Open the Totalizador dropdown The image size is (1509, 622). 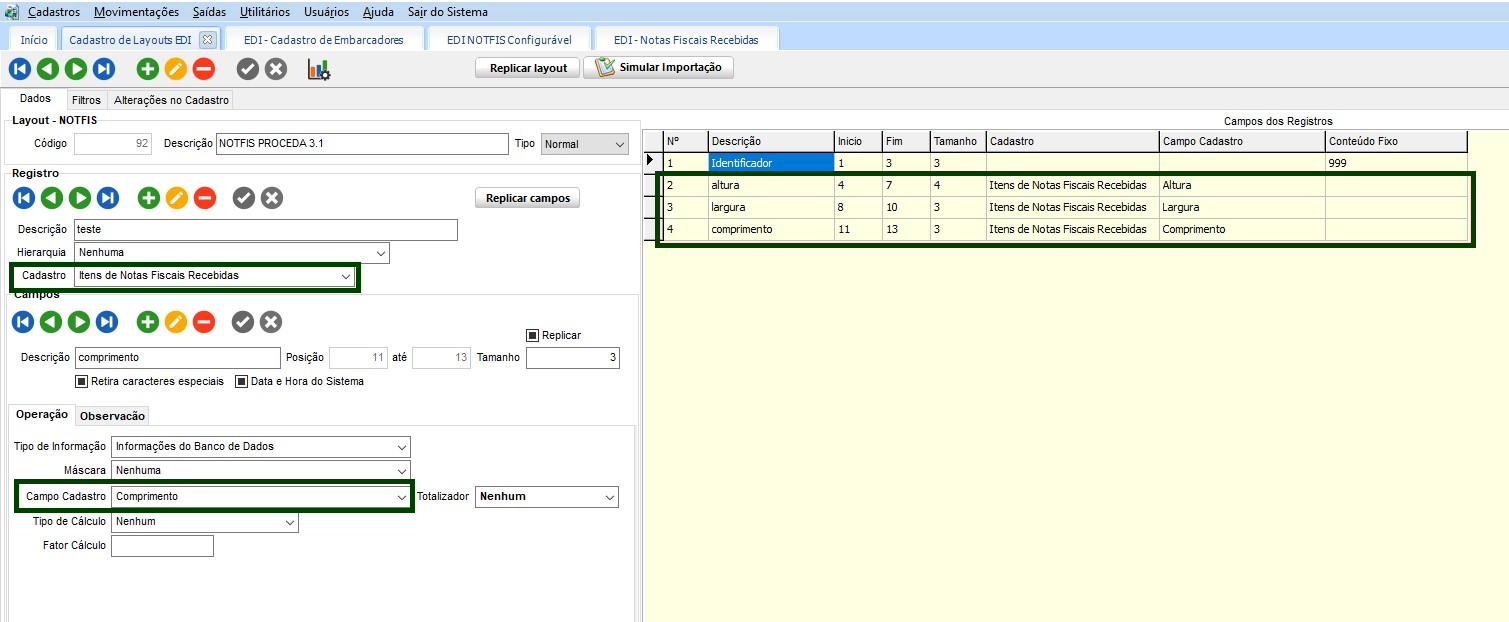point(609,496)
